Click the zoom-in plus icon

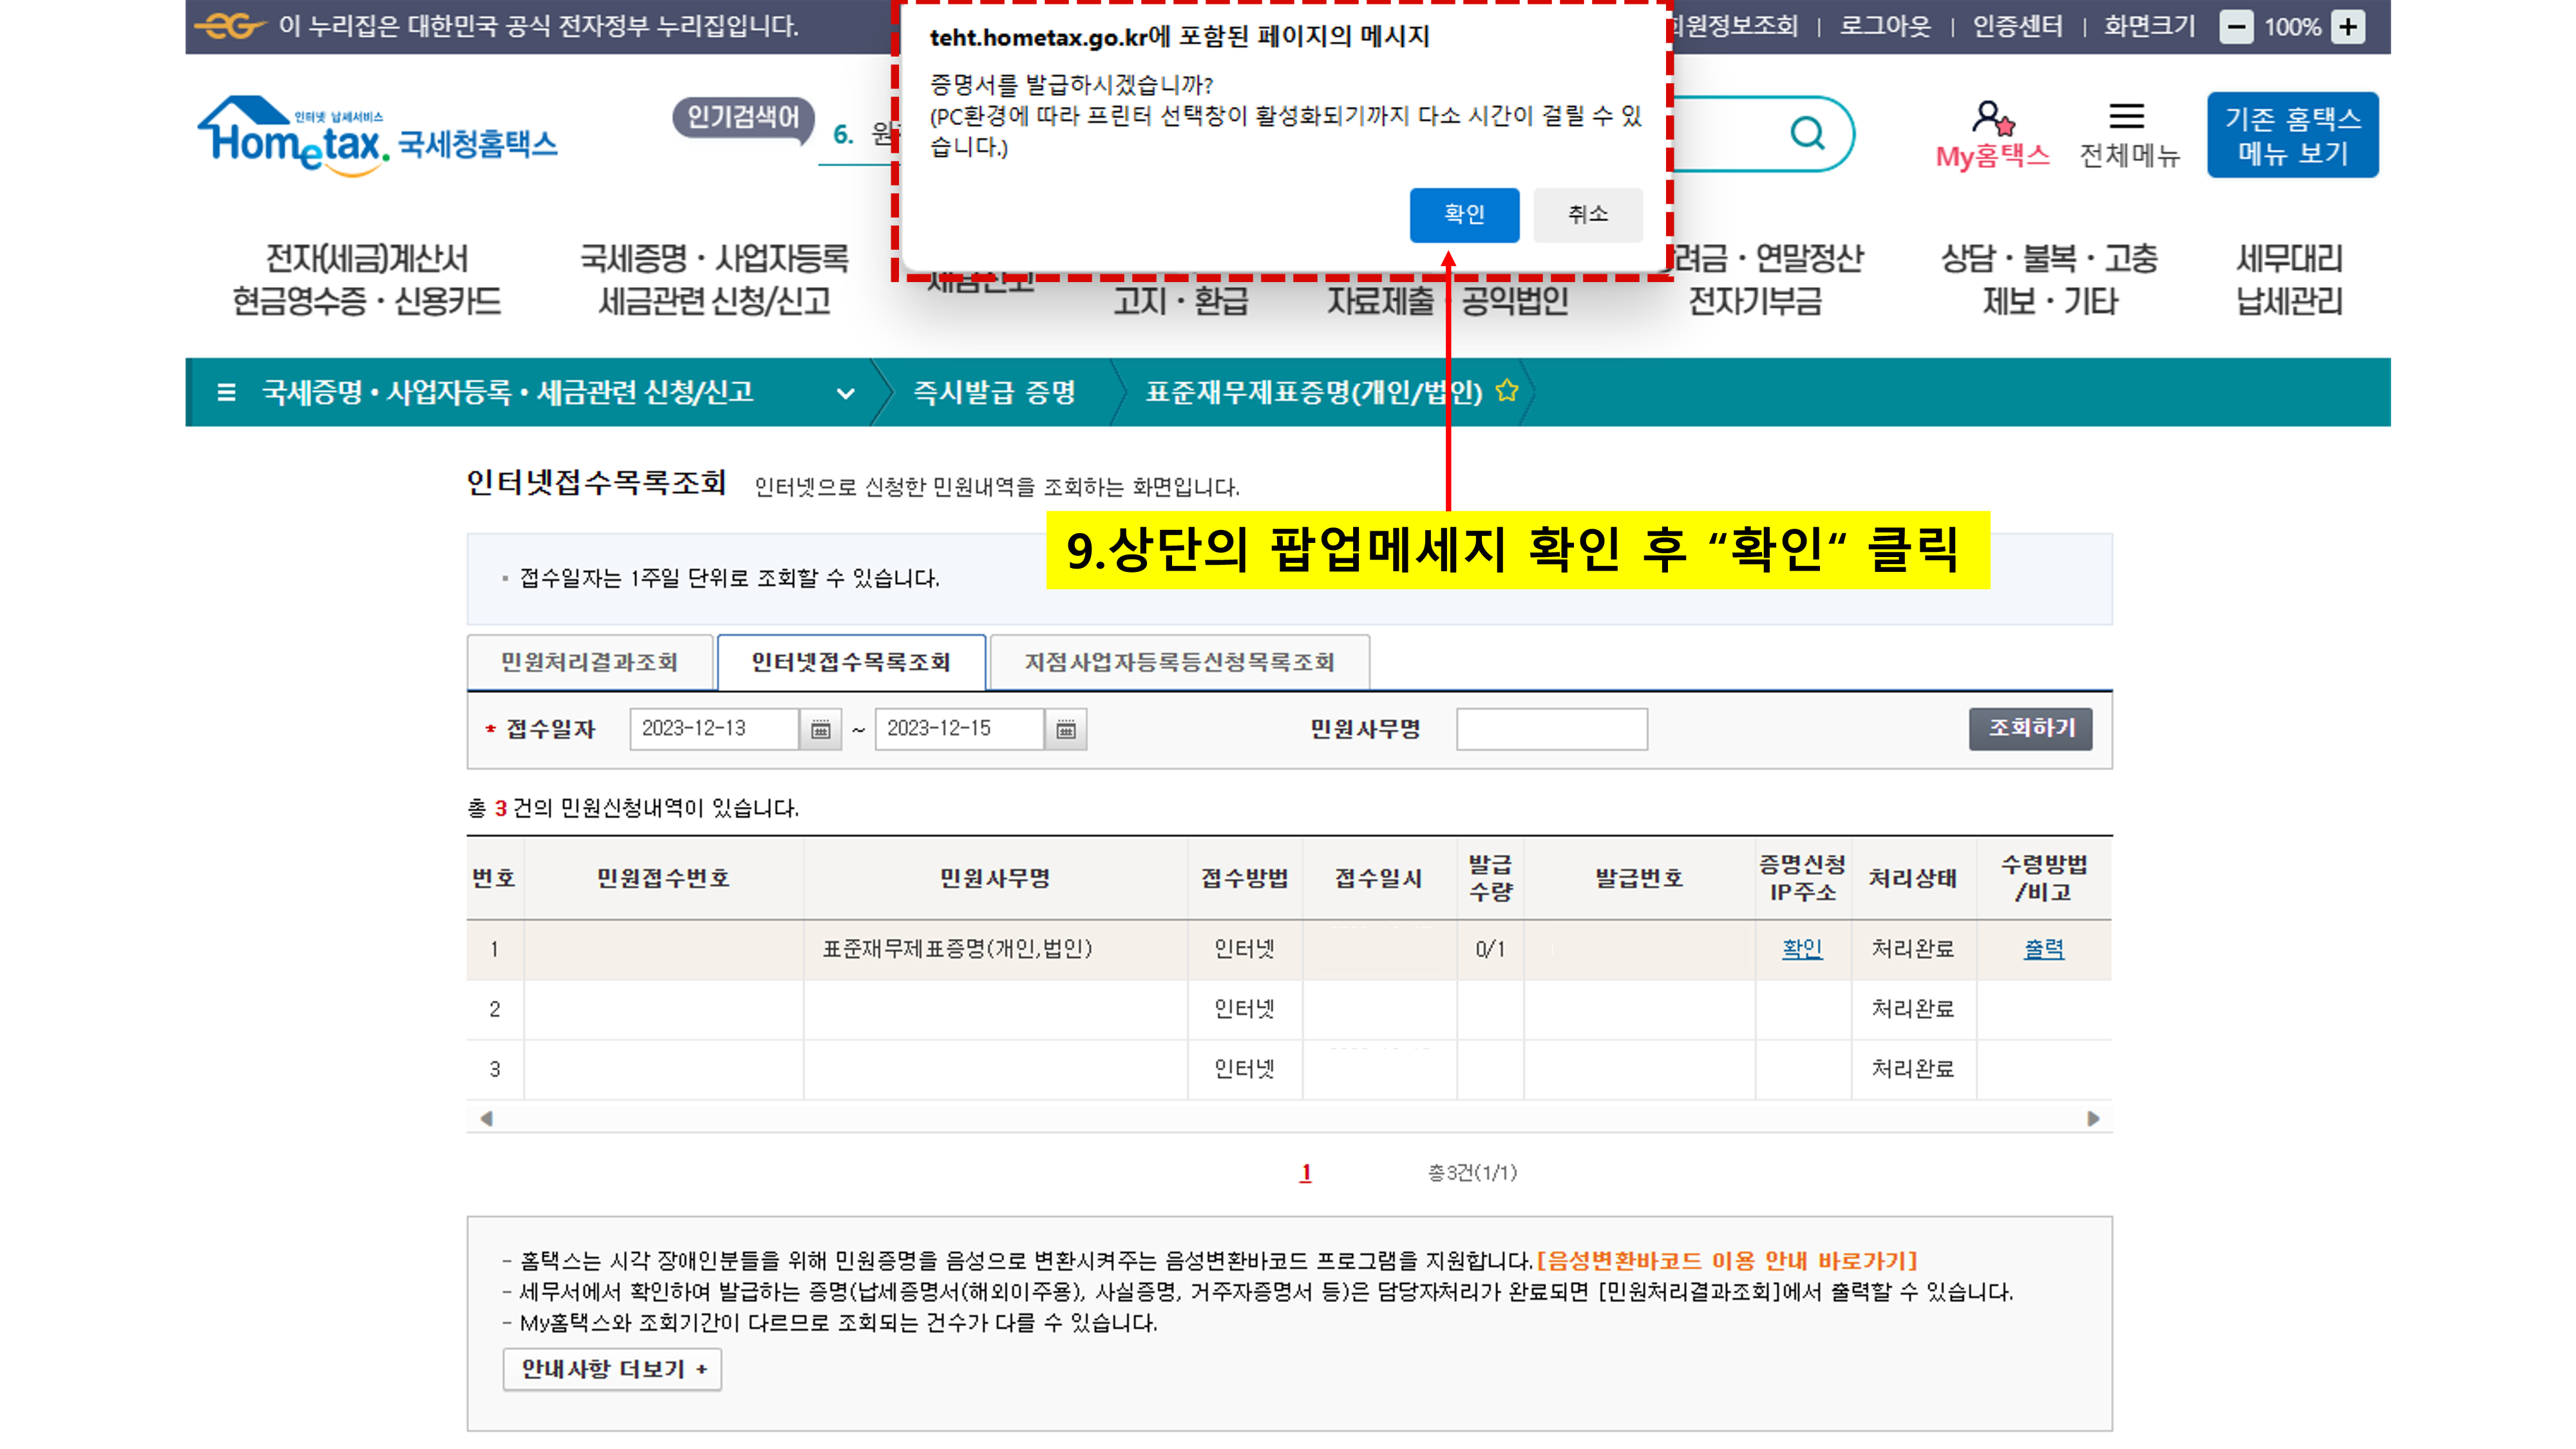pyautogui.click(x=2348, y=27)
